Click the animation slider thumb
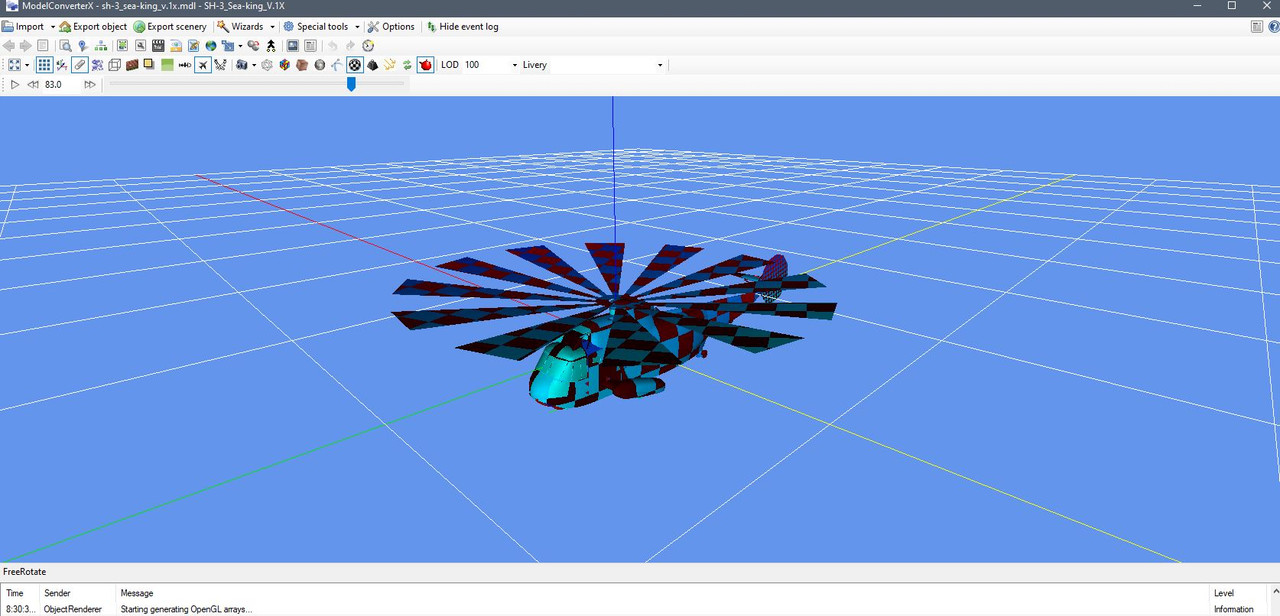The width and height of the screenshot is (1280, 616). (351, 85)
